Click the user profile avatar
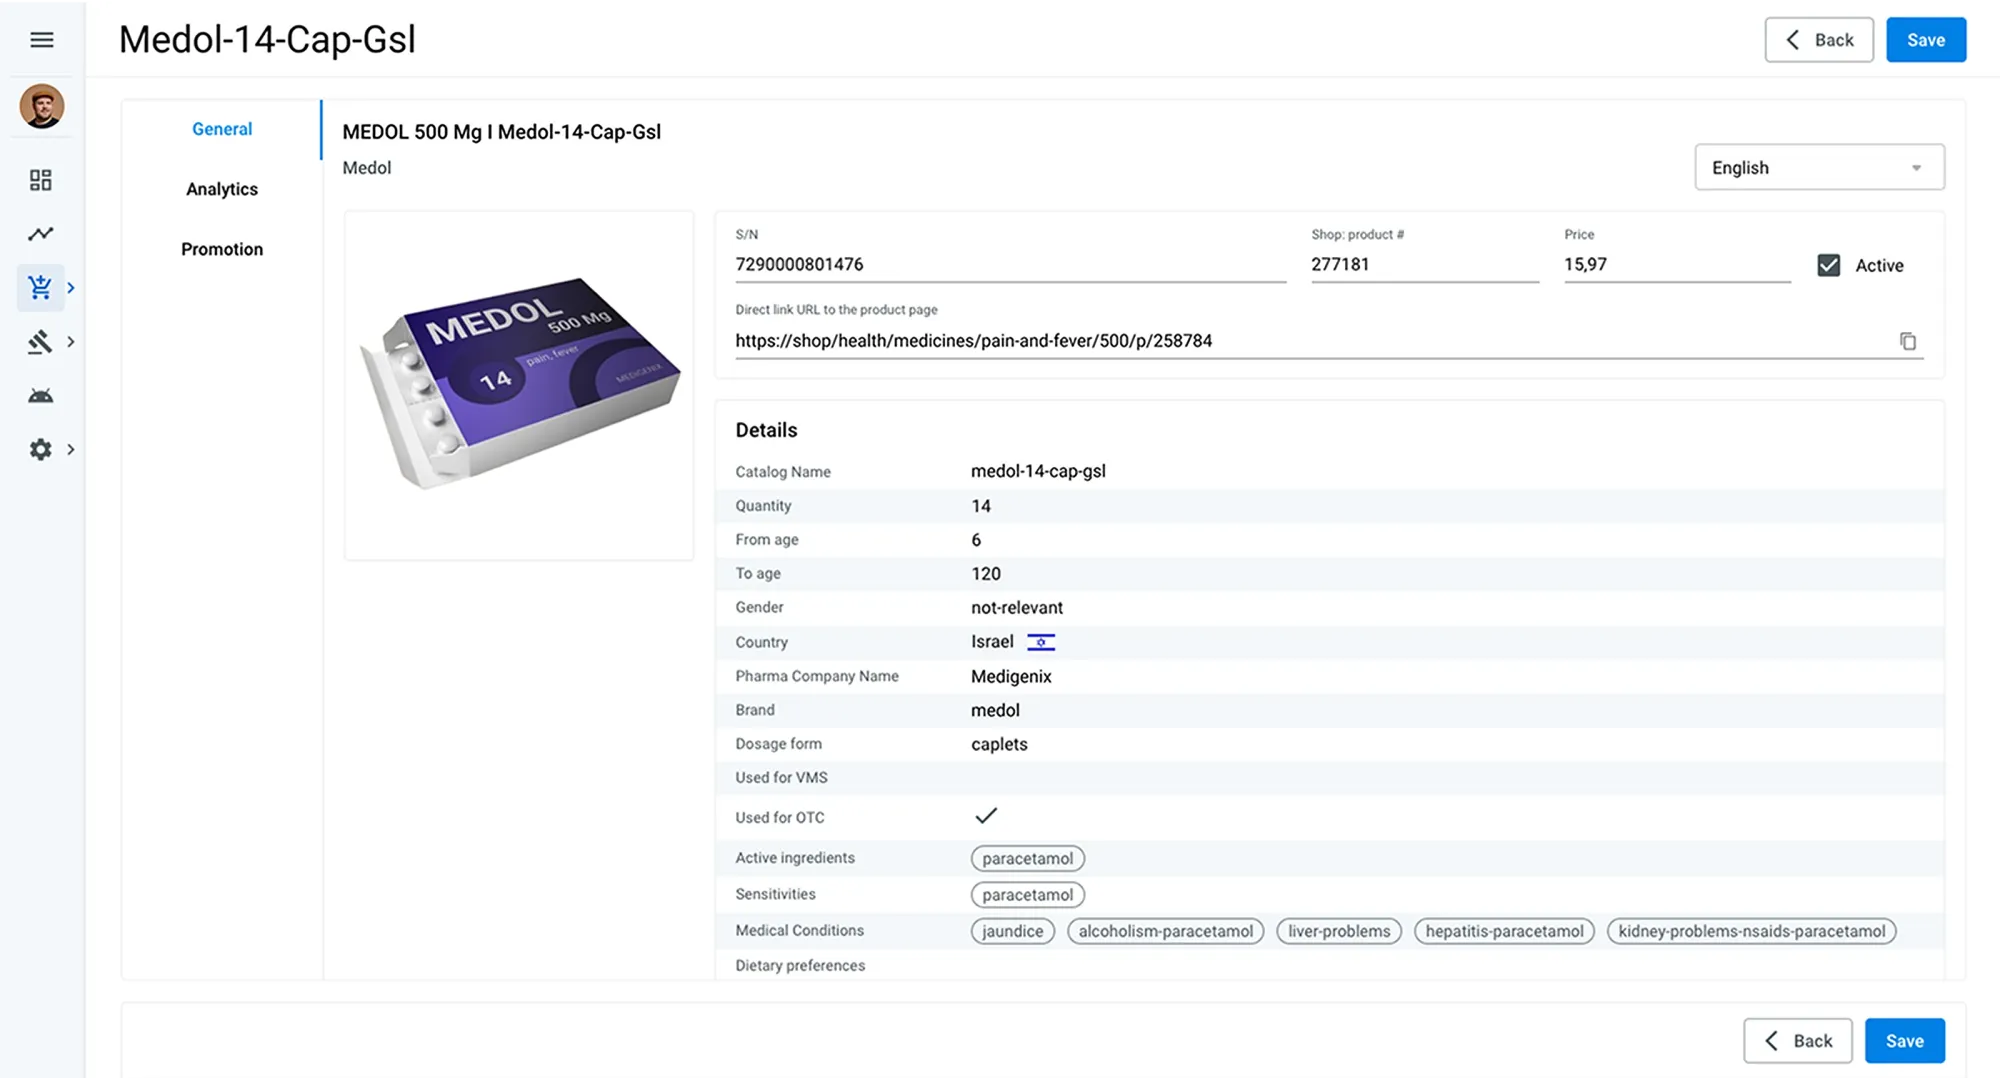The width and height of the screenshot is (2000, 1078). click(x=42, y=106)
